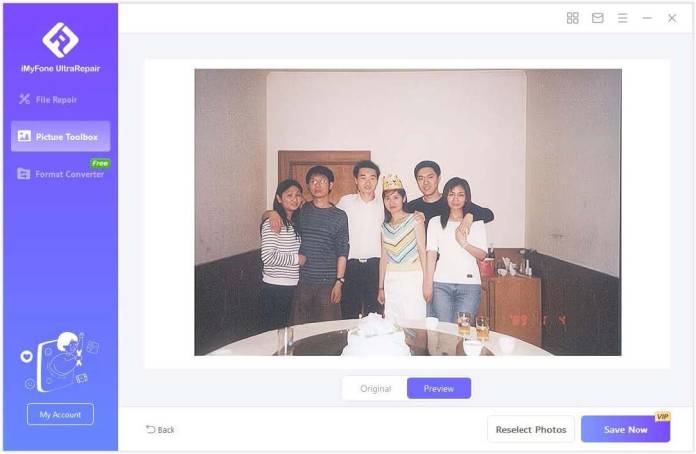The image size is (696, 454).
Task: Click the VIP badge on Save Now
Action: pos(662,416)
